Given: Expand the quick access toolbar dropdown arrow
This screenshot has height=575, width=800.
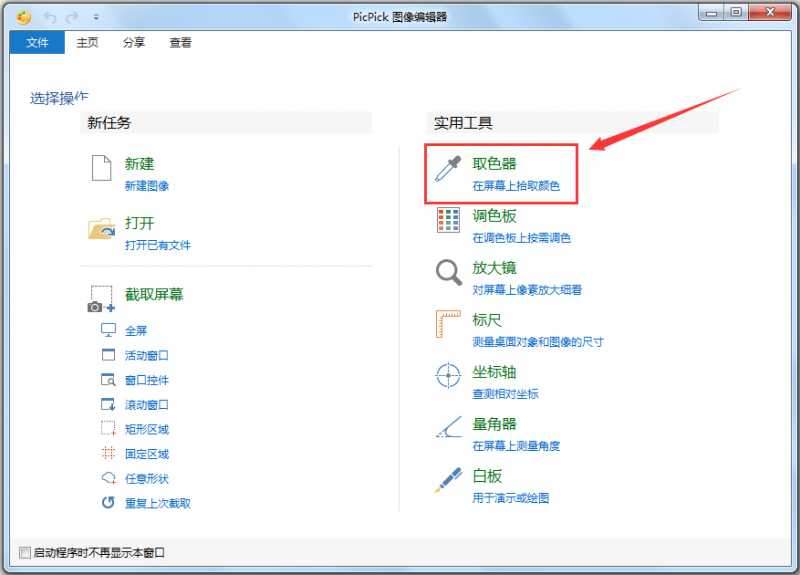Looking at the screenshot, I should pos(96,17).
